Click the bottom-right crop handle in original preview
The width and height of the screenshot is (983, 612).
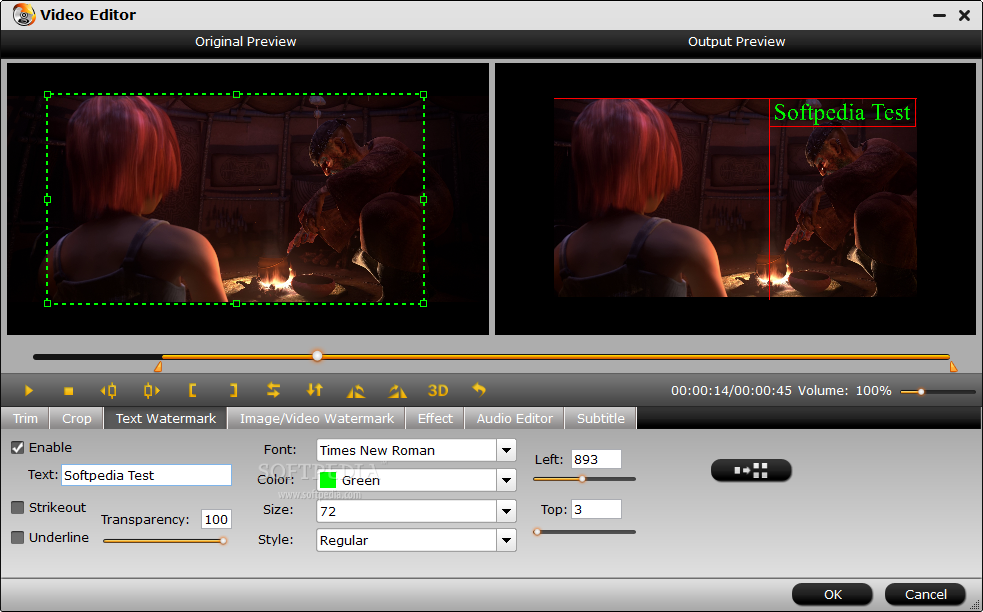[x=424, y=303]
